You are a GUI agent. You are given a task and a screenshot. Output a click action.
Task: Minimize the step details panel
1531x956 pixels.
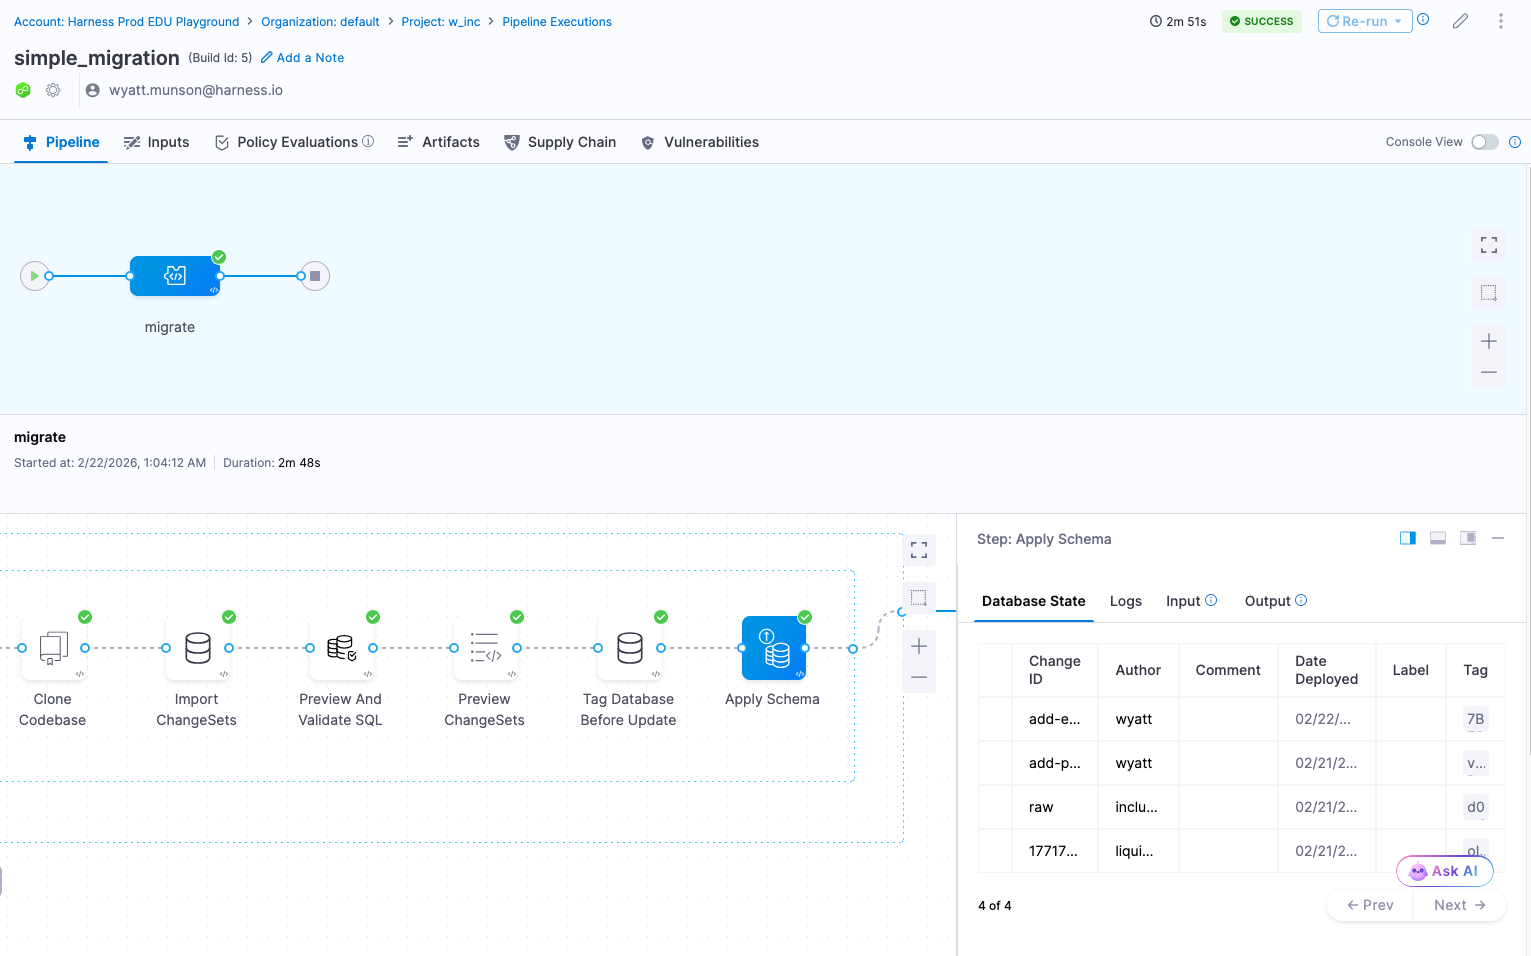point(1498,538)
